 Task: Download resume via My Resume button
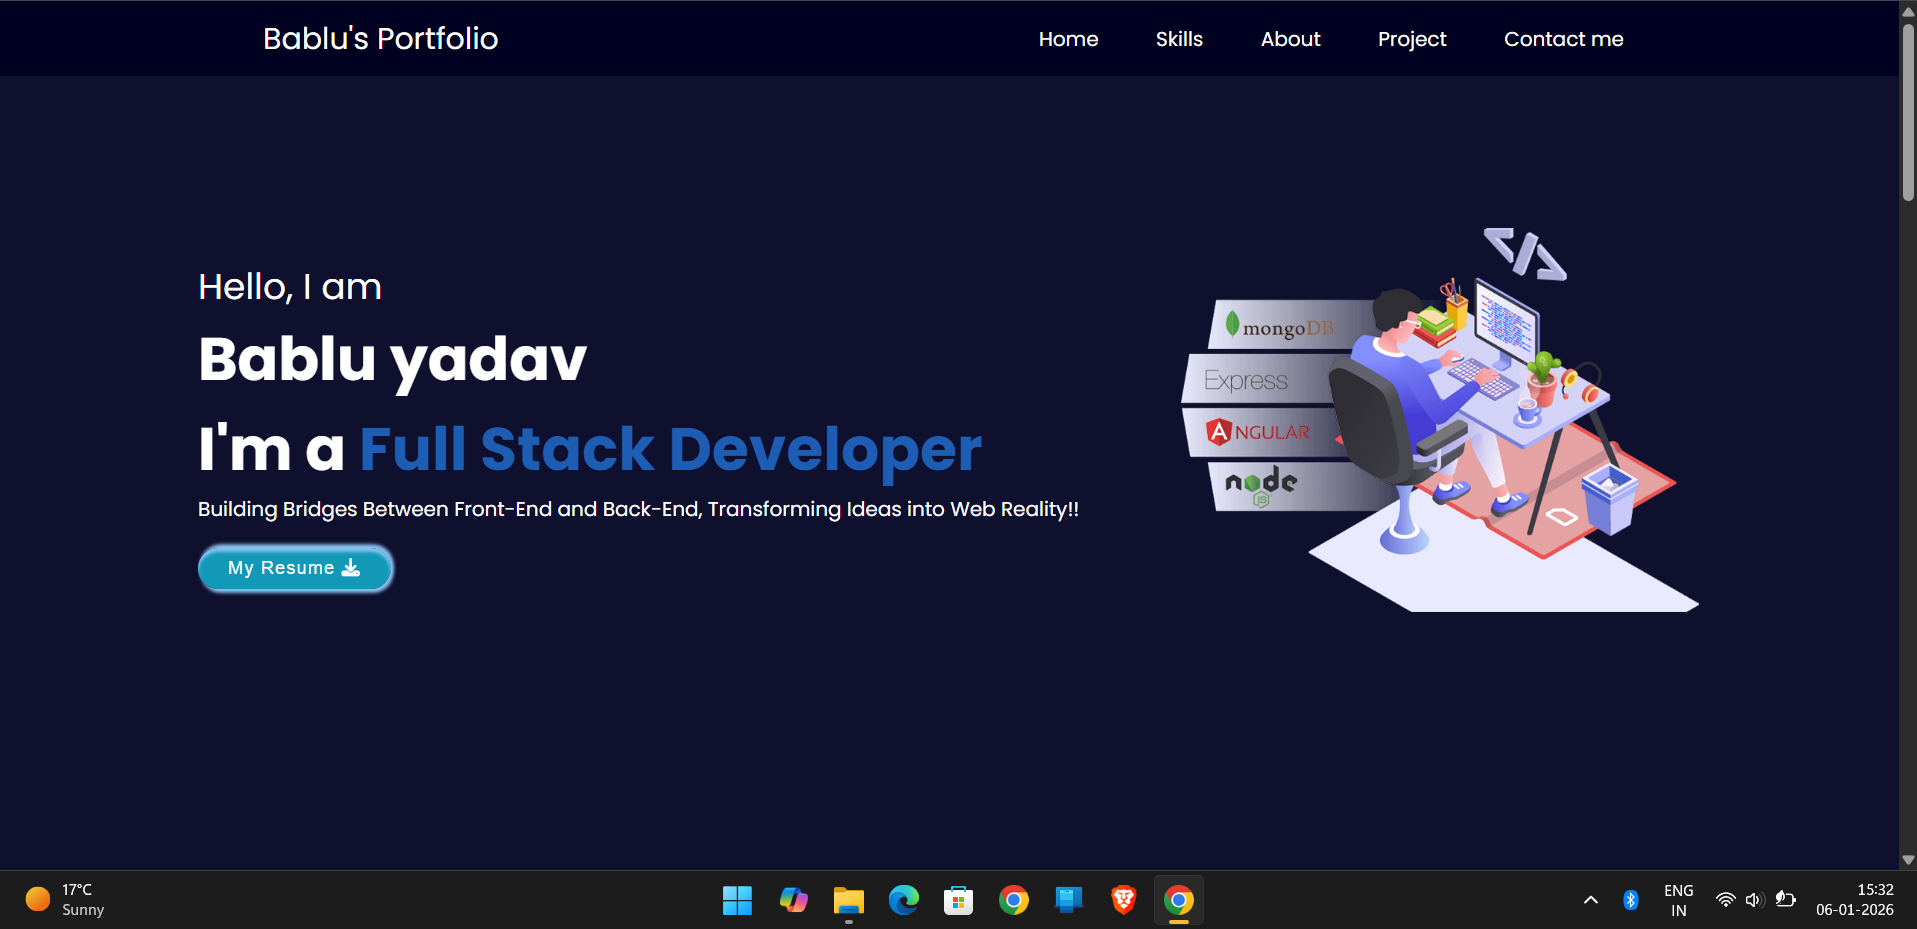295,568
